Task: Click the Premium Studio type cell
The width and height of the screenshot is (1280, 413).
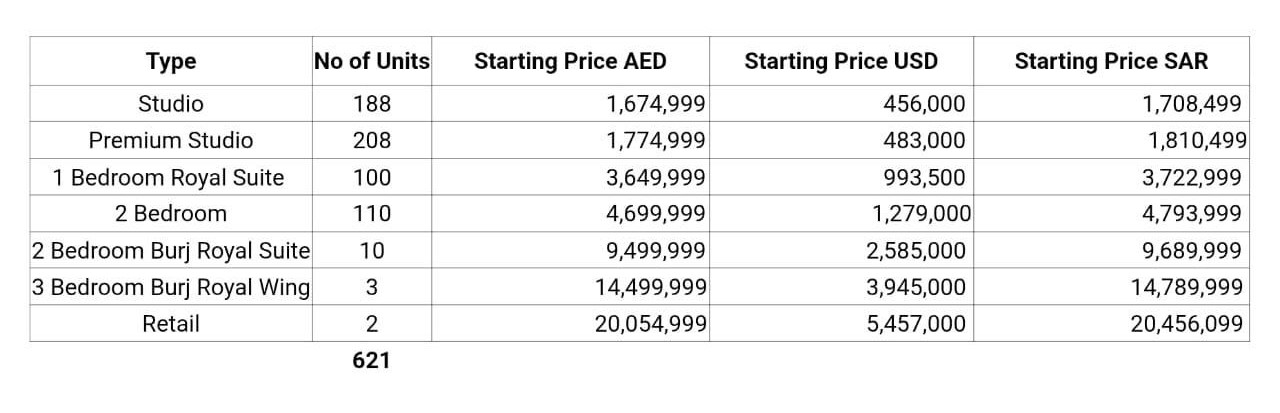Action: pos(171,141)
